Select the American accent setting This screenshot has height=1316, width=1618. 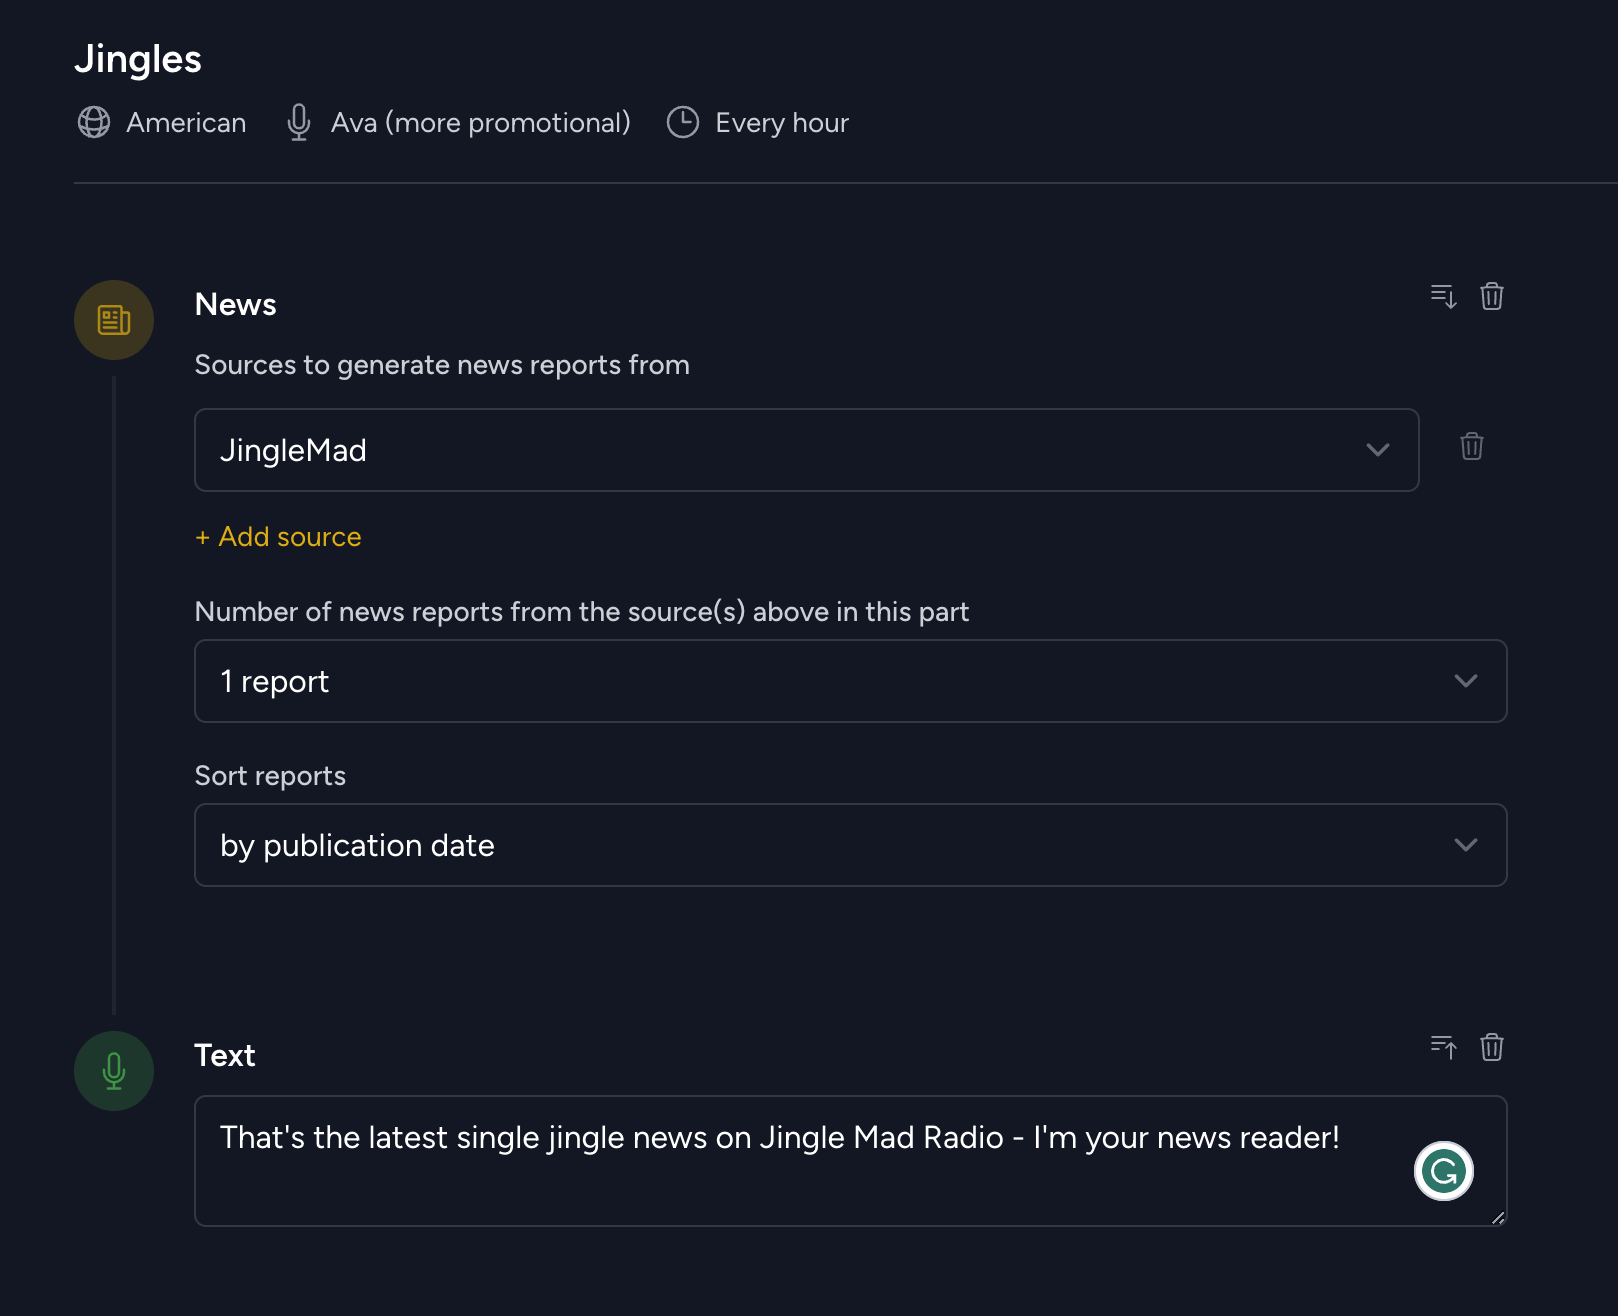tap(186, 123)
